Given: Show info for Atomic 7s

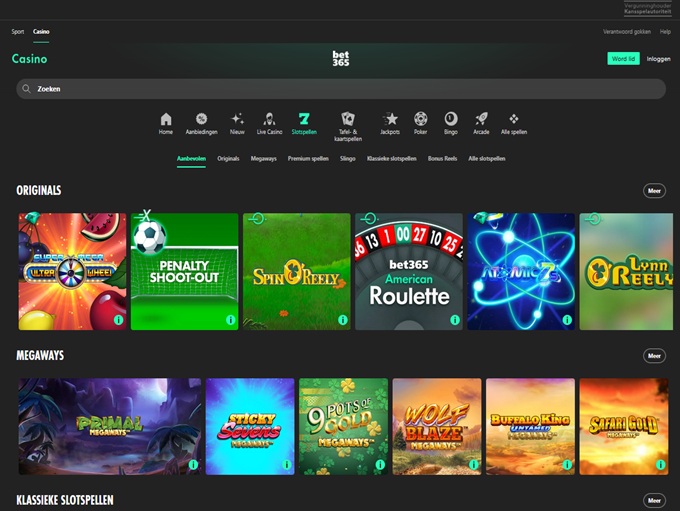Looking at the screenshot, I should click(x=567, y=320).
